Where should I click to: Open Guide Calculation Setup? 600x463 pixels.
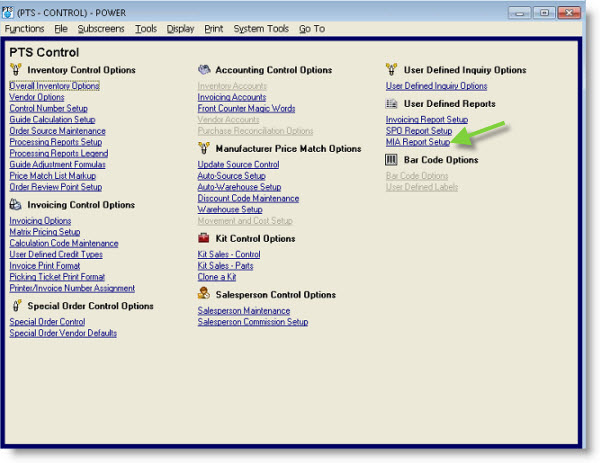pyautogui.click(x=52, y=119)
